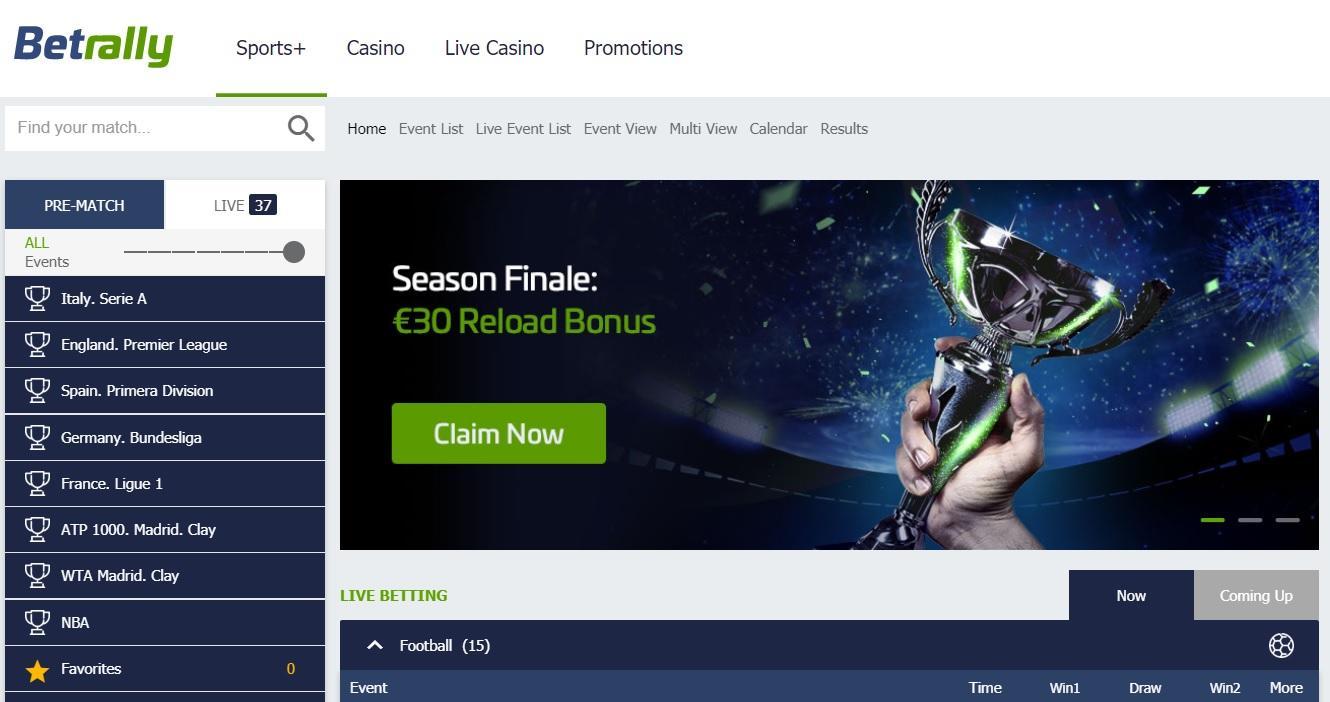1330x702 pixels.
Task: Click the Betrally logo
Action: point(93,46)
